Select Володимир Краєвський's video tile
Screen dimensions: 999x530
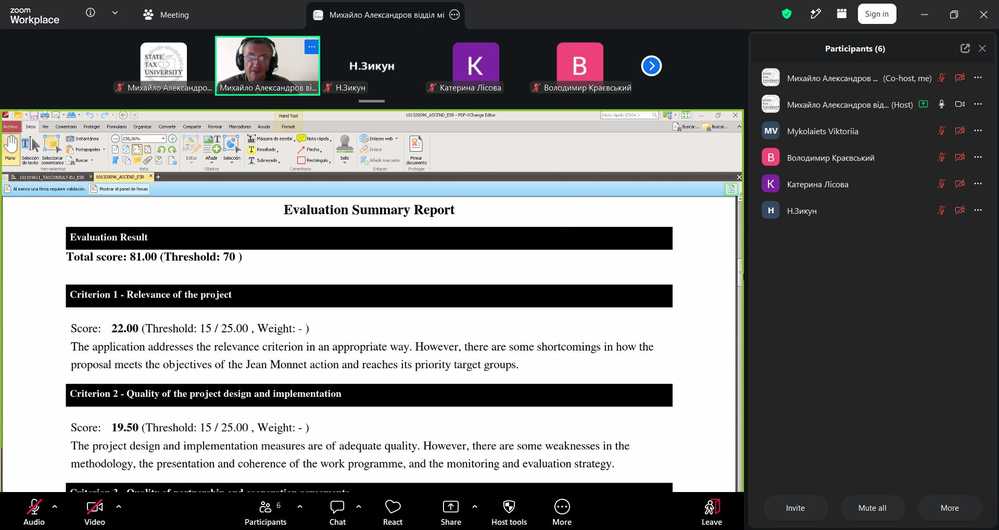580,66
